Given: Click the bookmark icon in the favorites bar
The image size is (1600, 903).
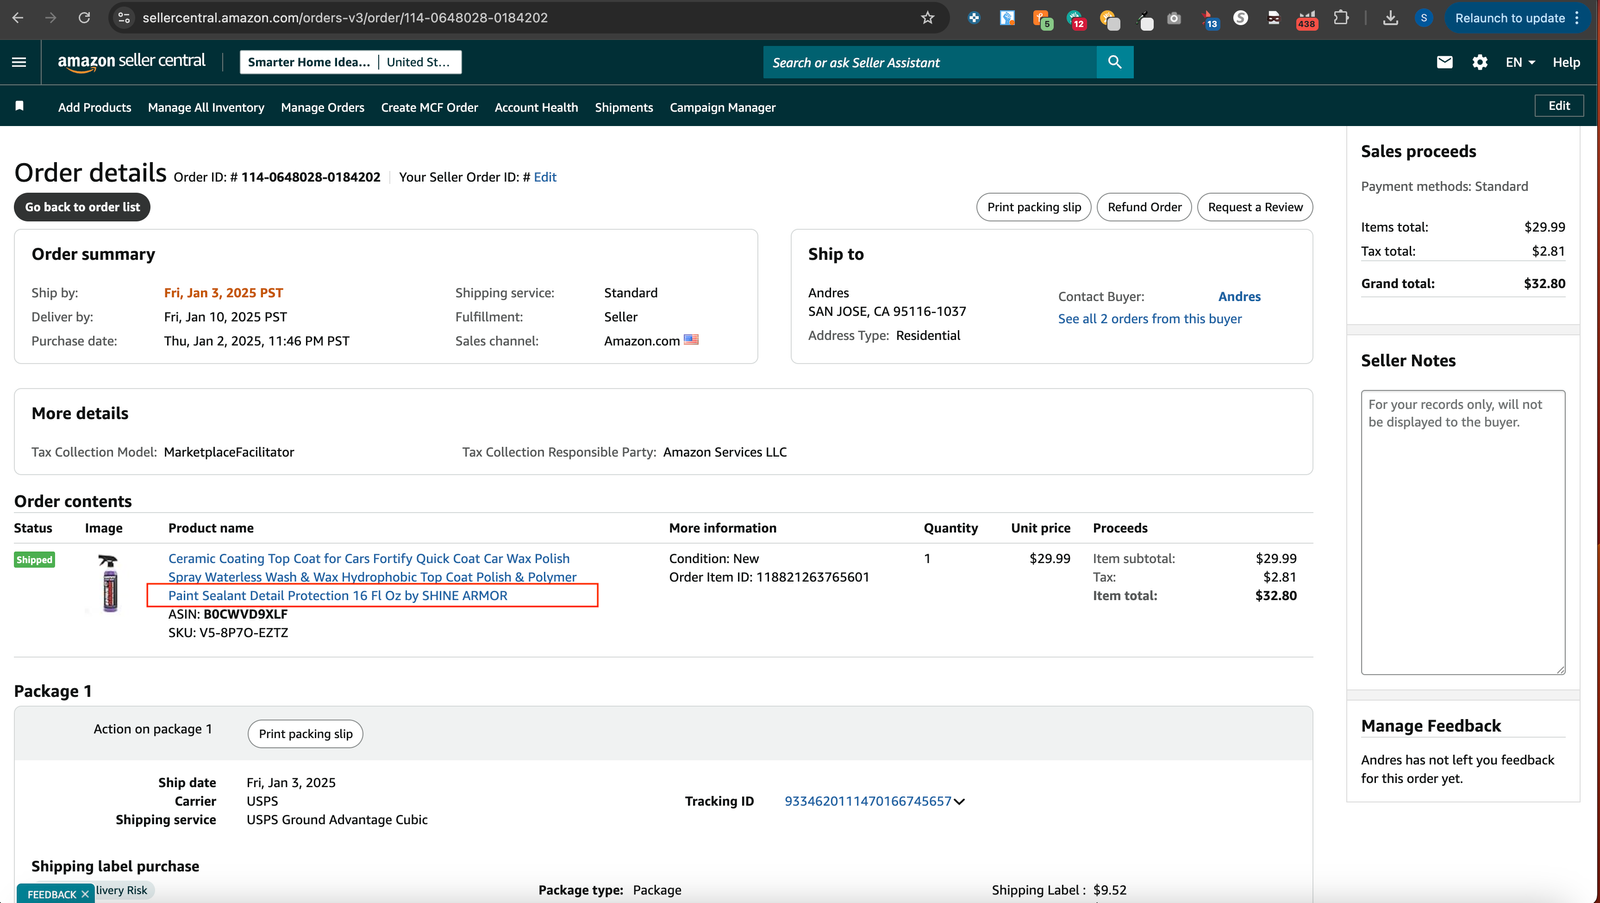Looking at the screenshot, I should [x=19, y=106].
